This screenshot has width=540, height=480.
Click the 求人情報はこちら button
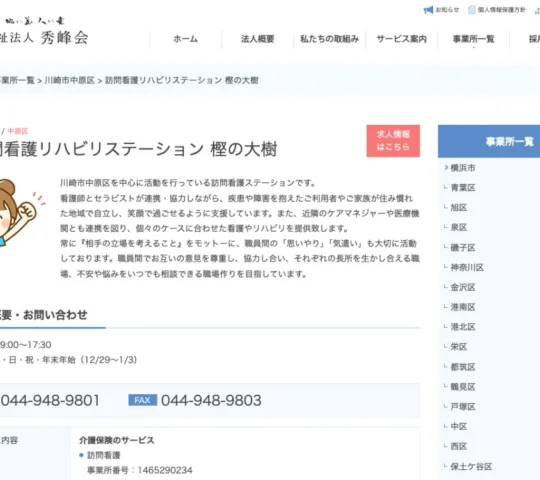coord(393,141)
